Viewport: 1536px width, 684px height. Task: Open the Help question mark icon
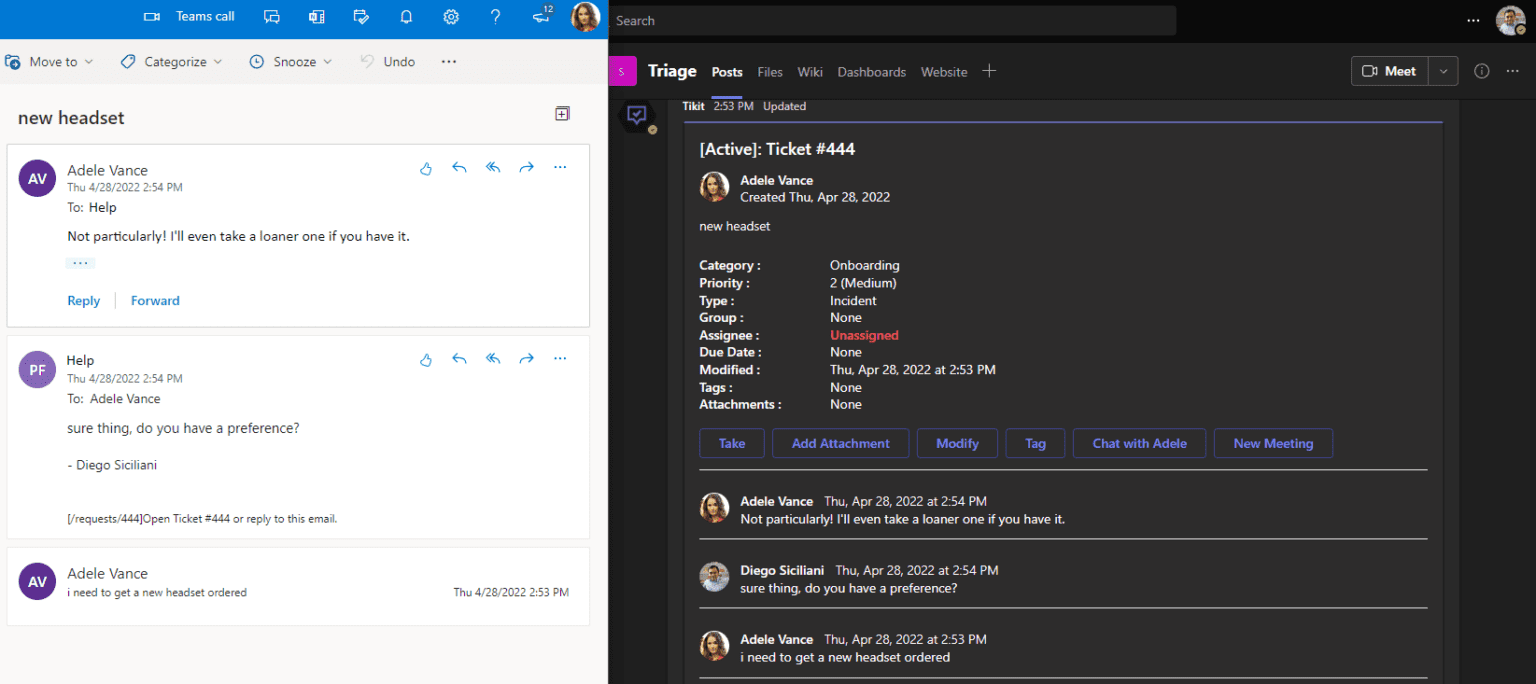pyautogui.click(x=494, y=17)
